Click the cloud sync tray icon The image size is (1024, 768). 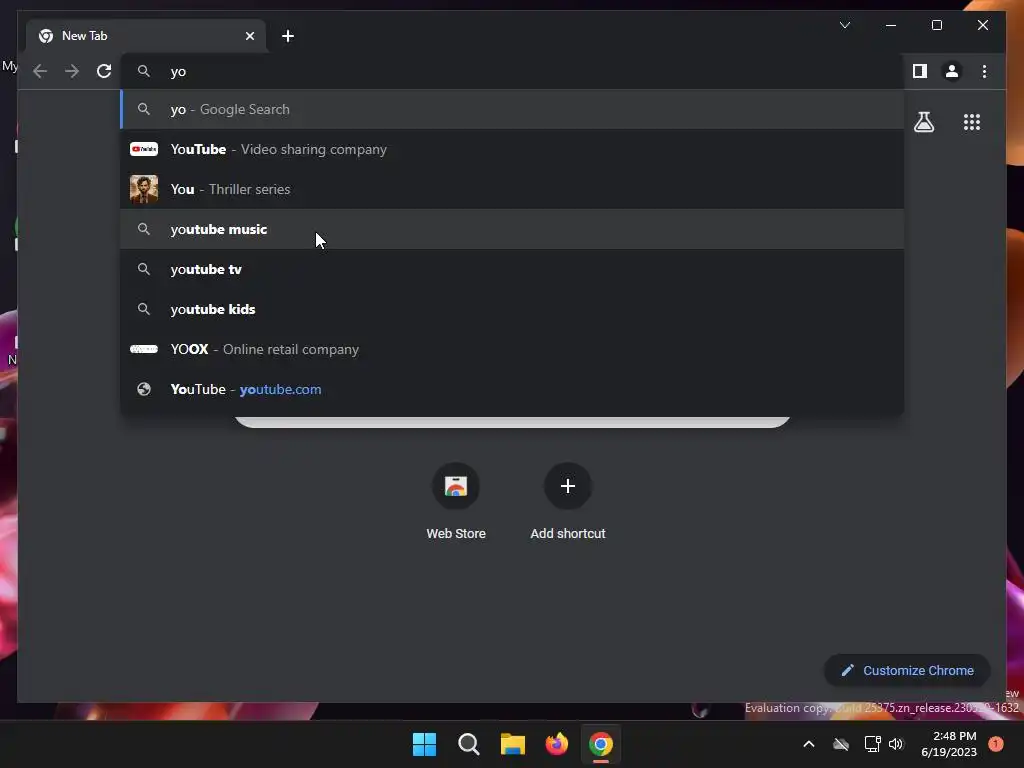click(x=841, y=744)
